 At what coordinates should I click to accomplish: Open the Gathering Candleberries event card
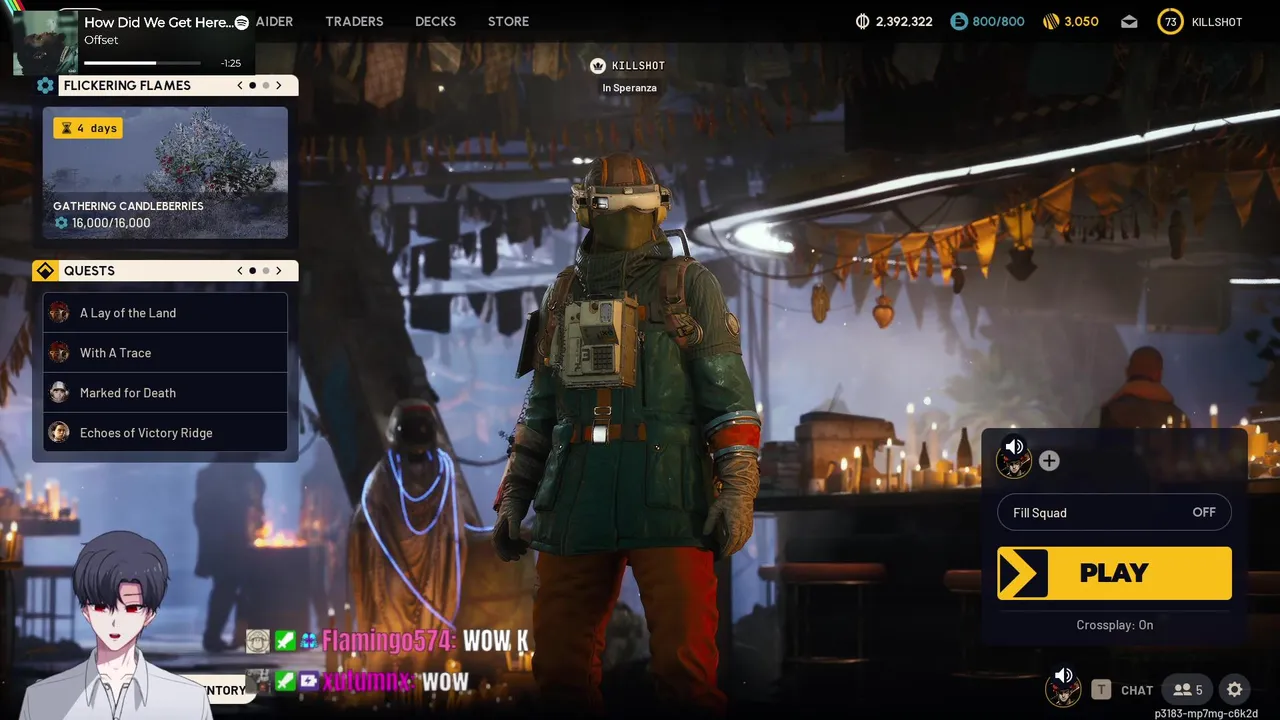click(165, 173)
